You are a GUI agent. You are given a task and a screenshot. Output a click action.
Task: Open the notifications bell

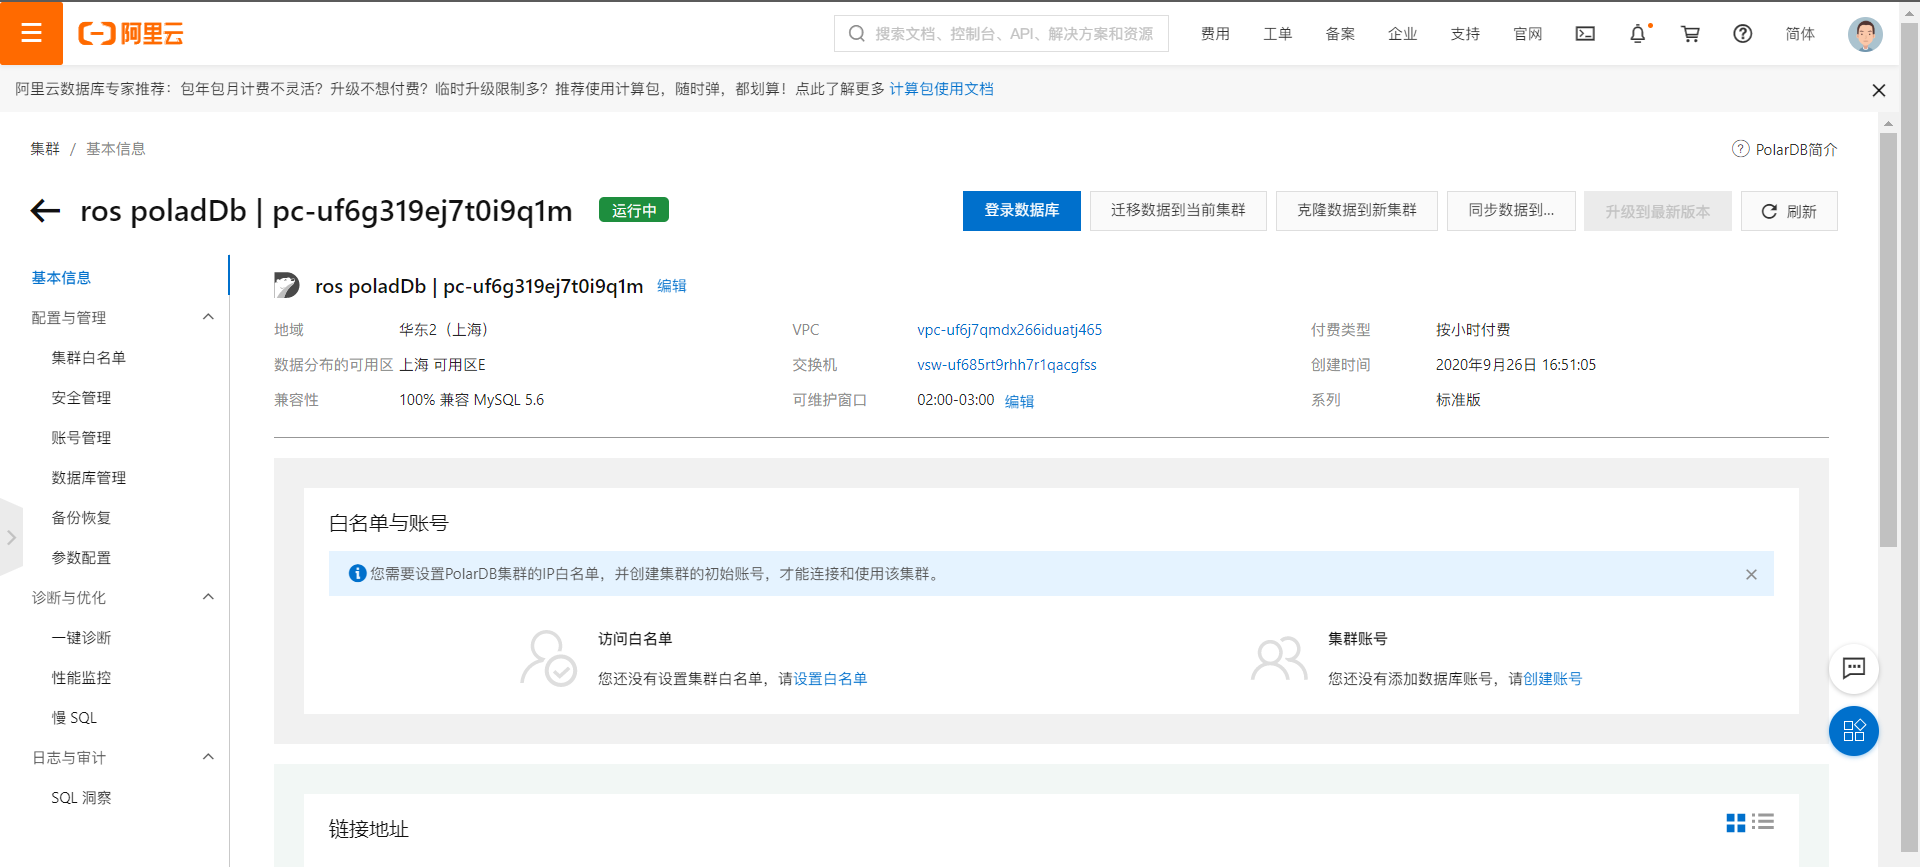pyautogui.click(x=1637, y=34)
